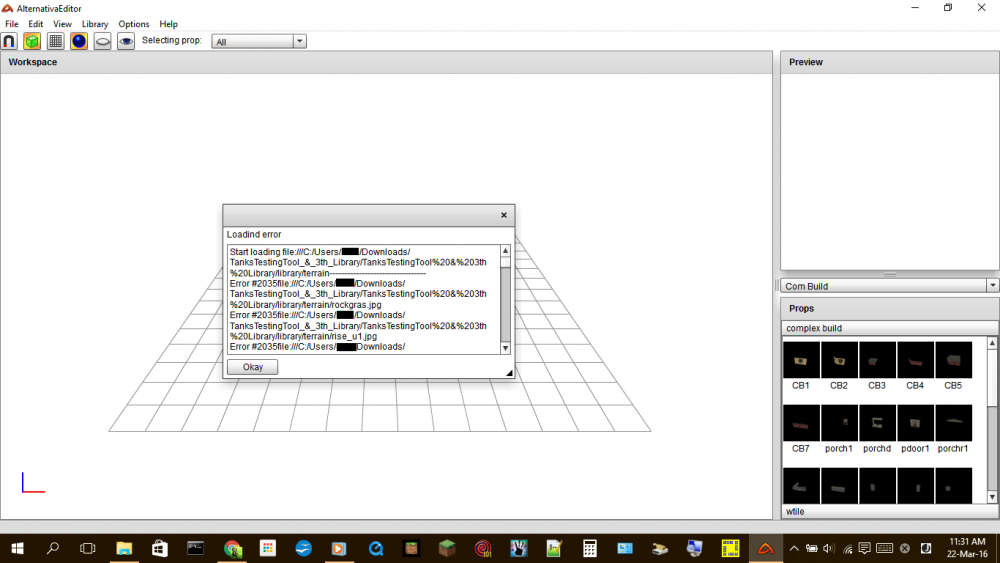Select the pdoor1 prop thumbnail
This screenshot has height=563, width=1000.
point(915,423)
